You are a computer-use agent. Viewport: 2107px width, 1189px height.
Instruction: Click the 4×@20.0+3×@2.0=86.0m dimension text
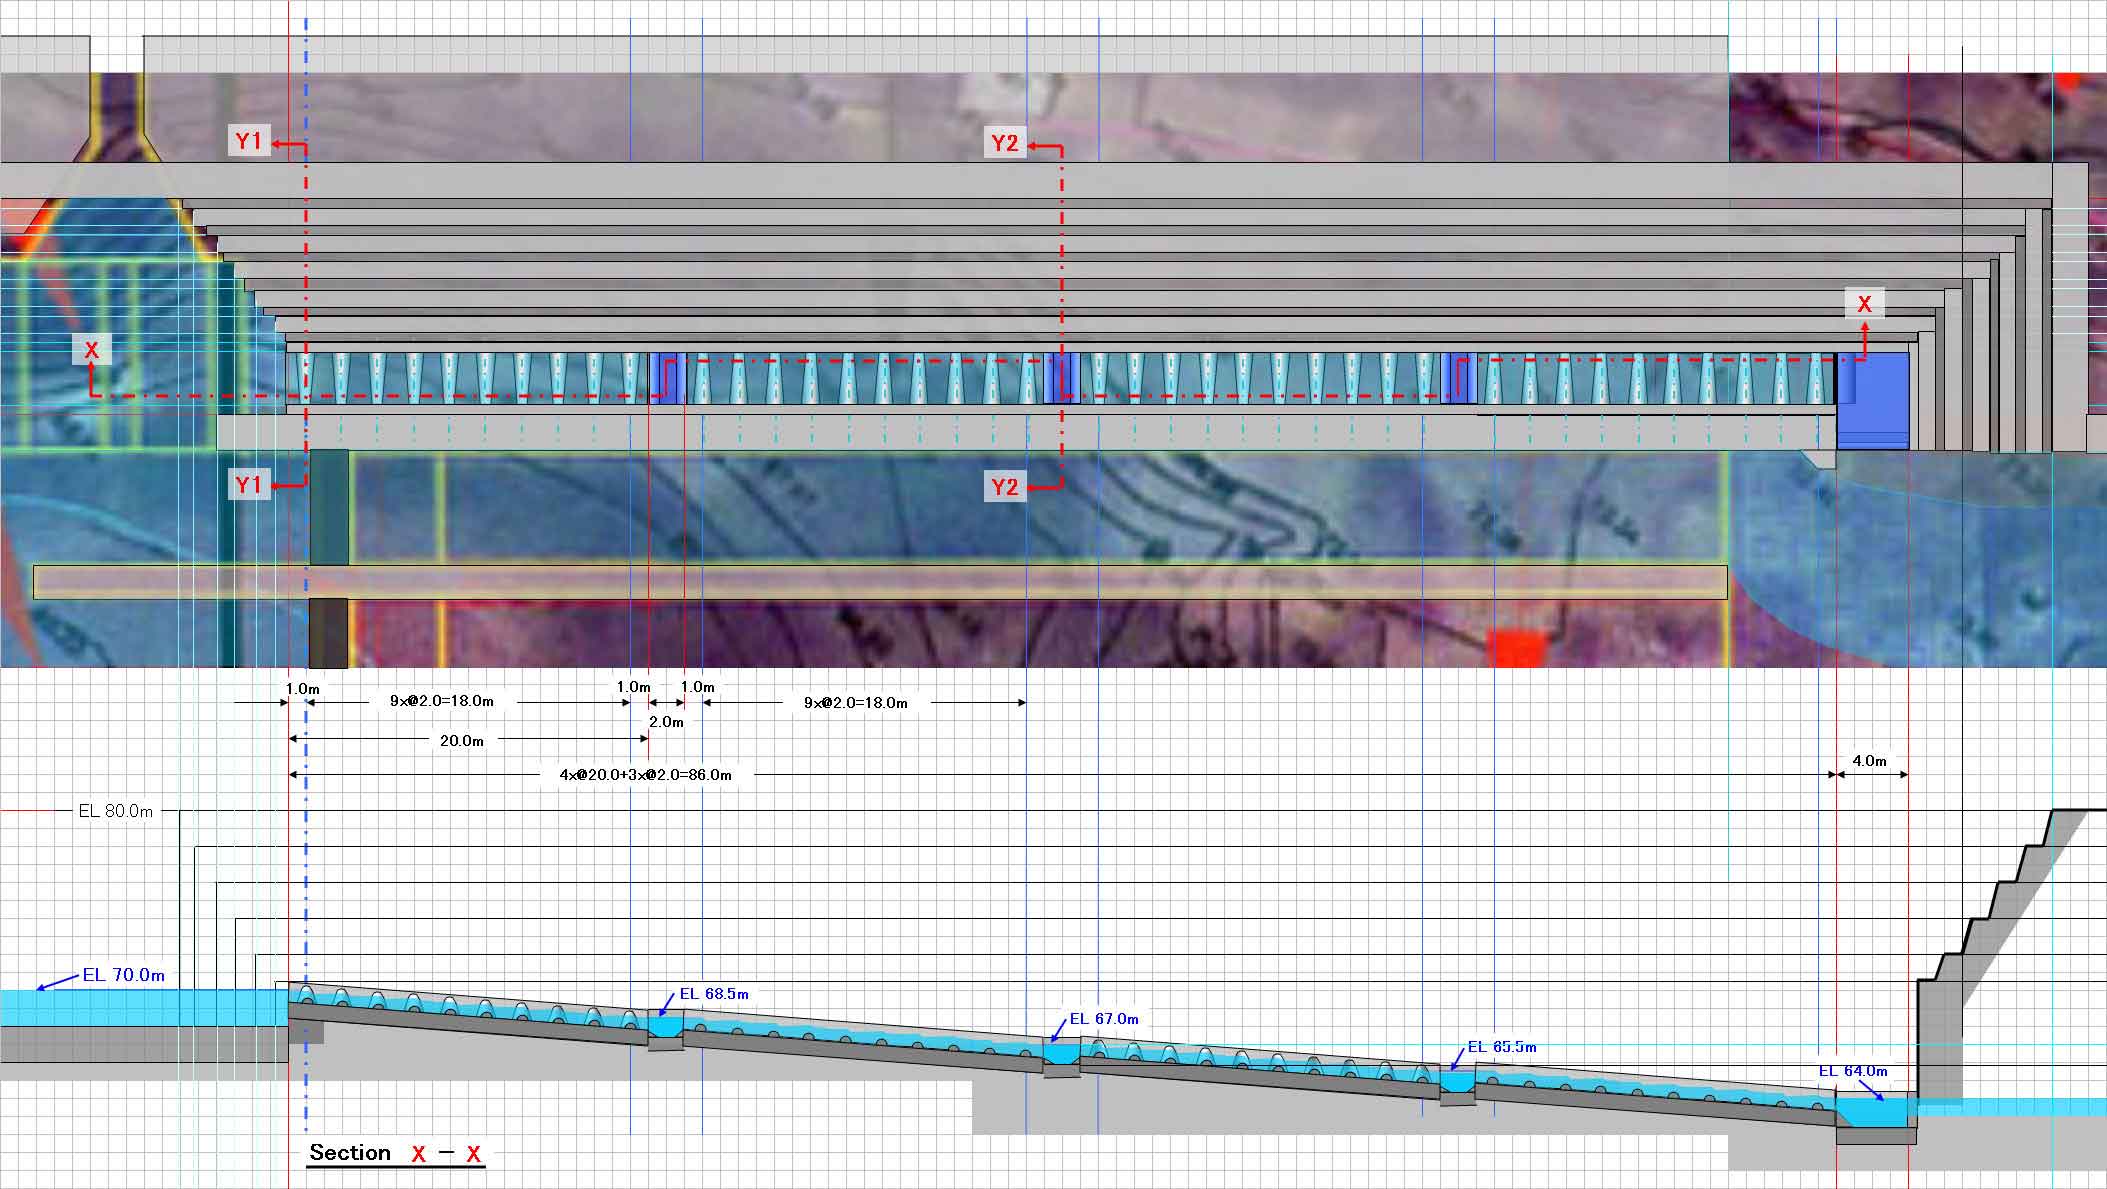645,775
